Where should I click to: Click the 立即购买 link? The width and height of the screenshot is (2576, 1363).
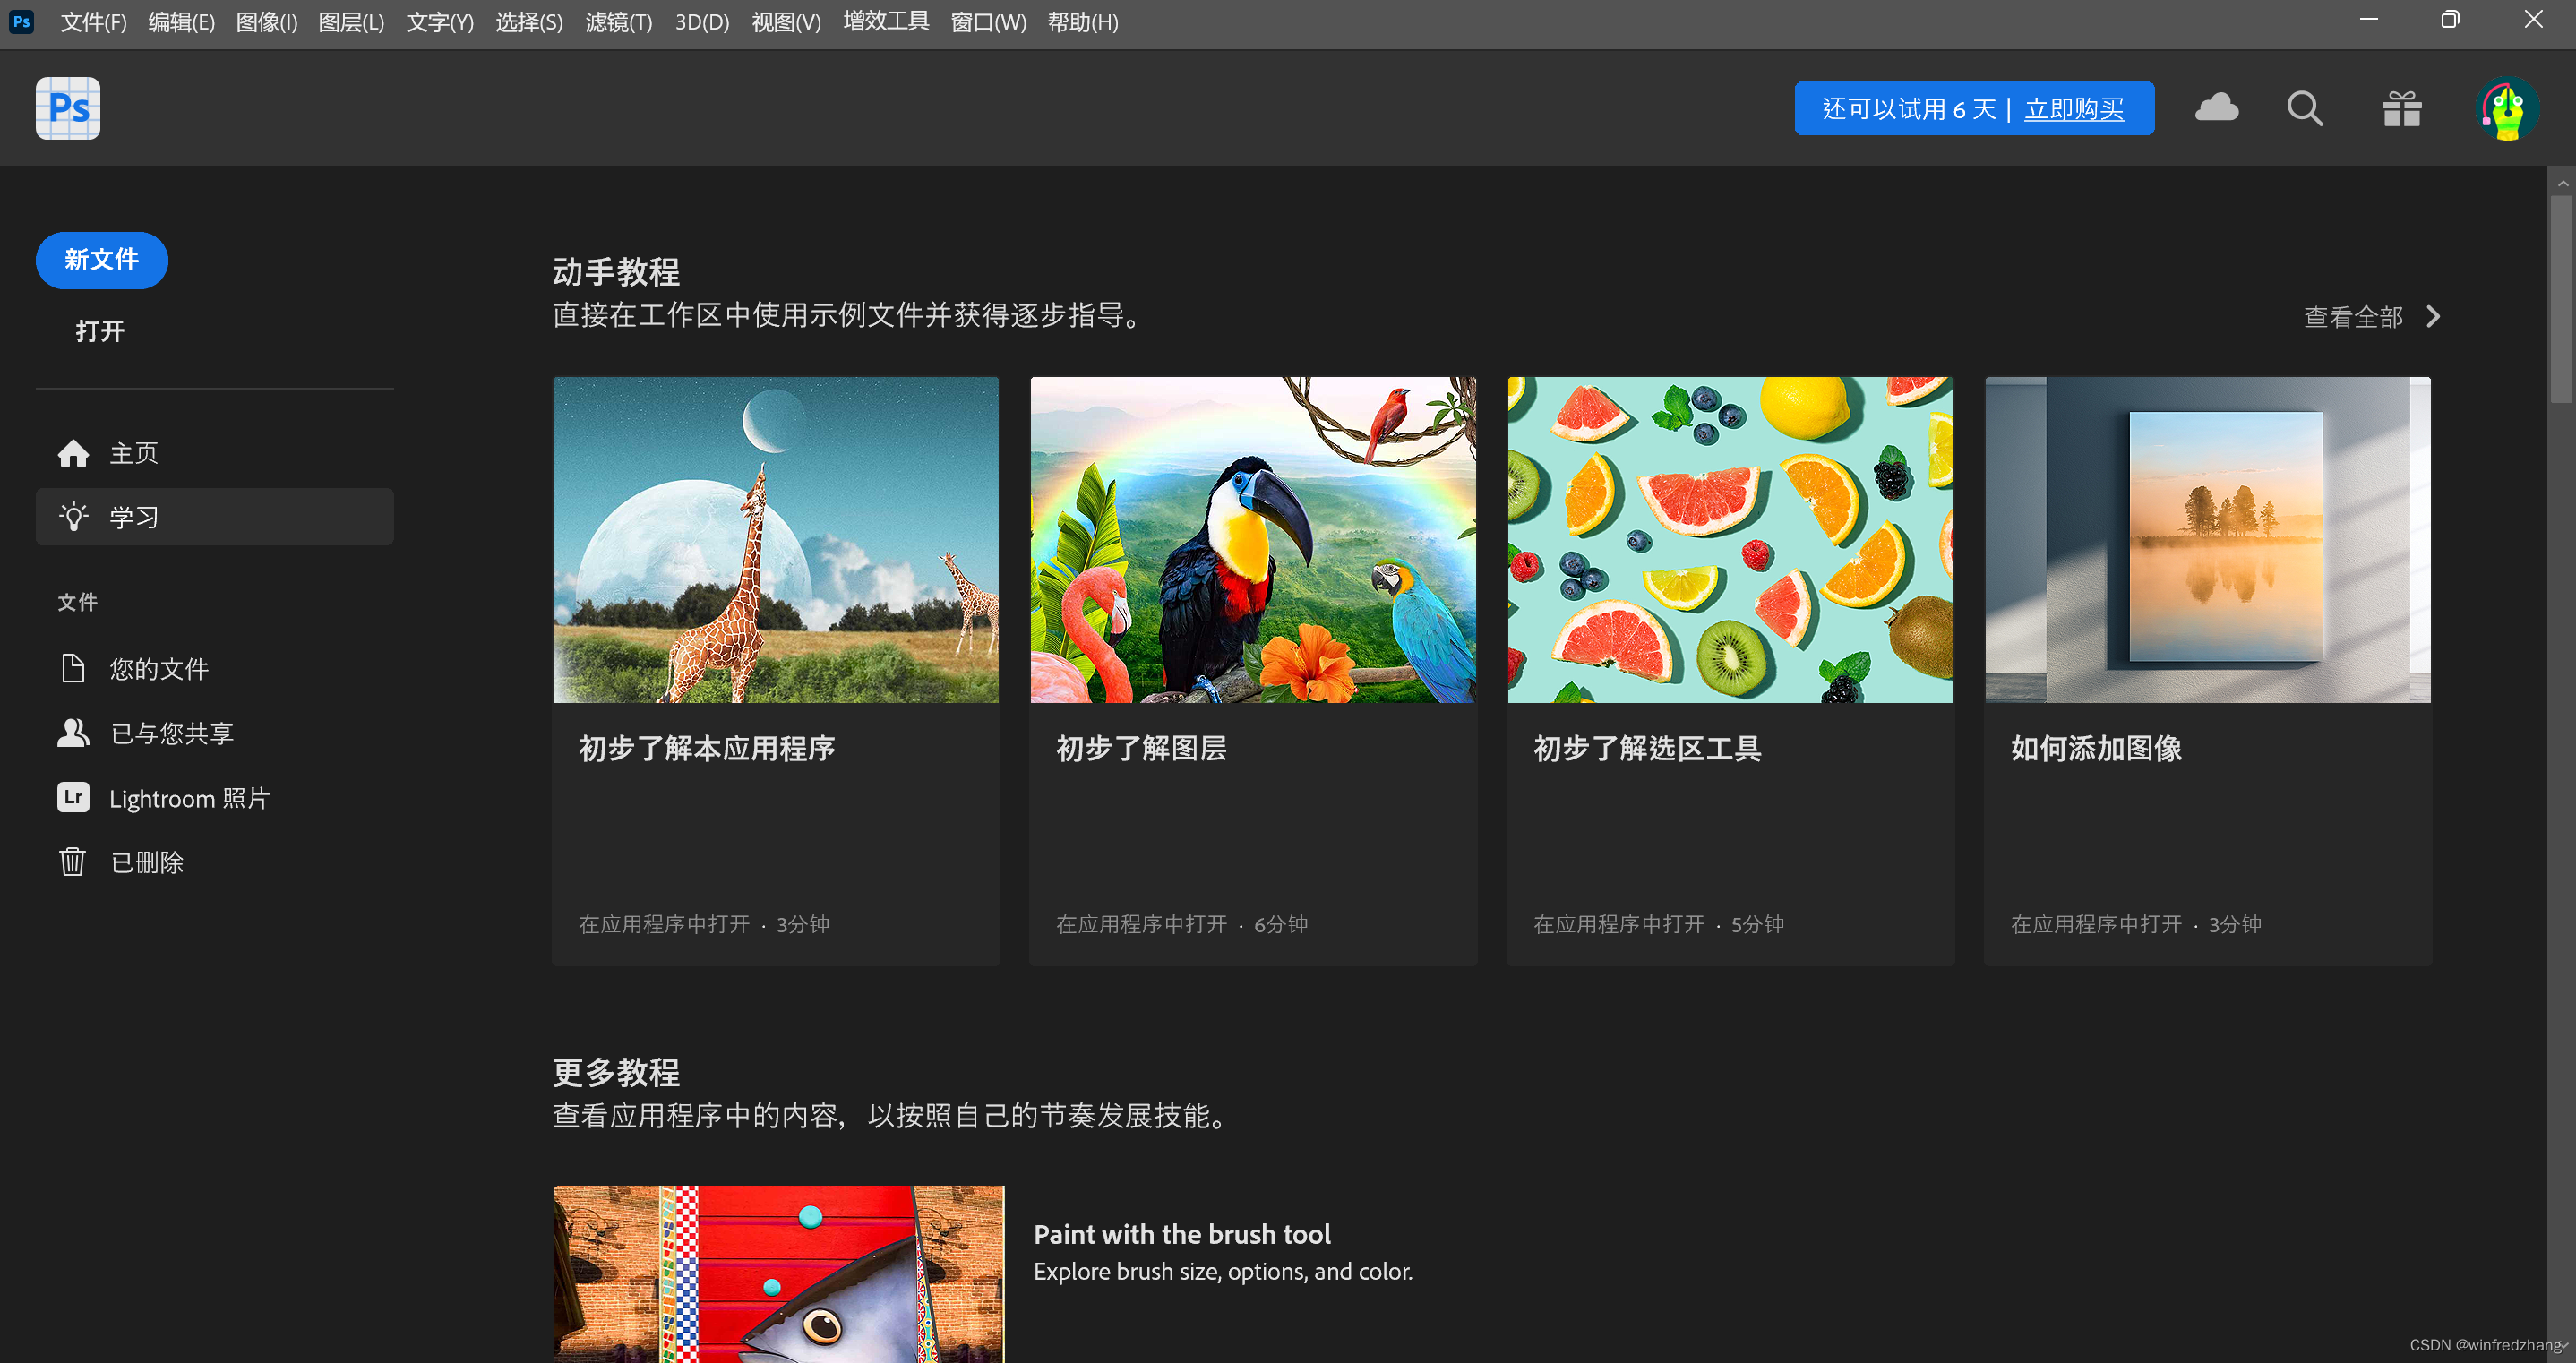click(x=2074, y=109)
